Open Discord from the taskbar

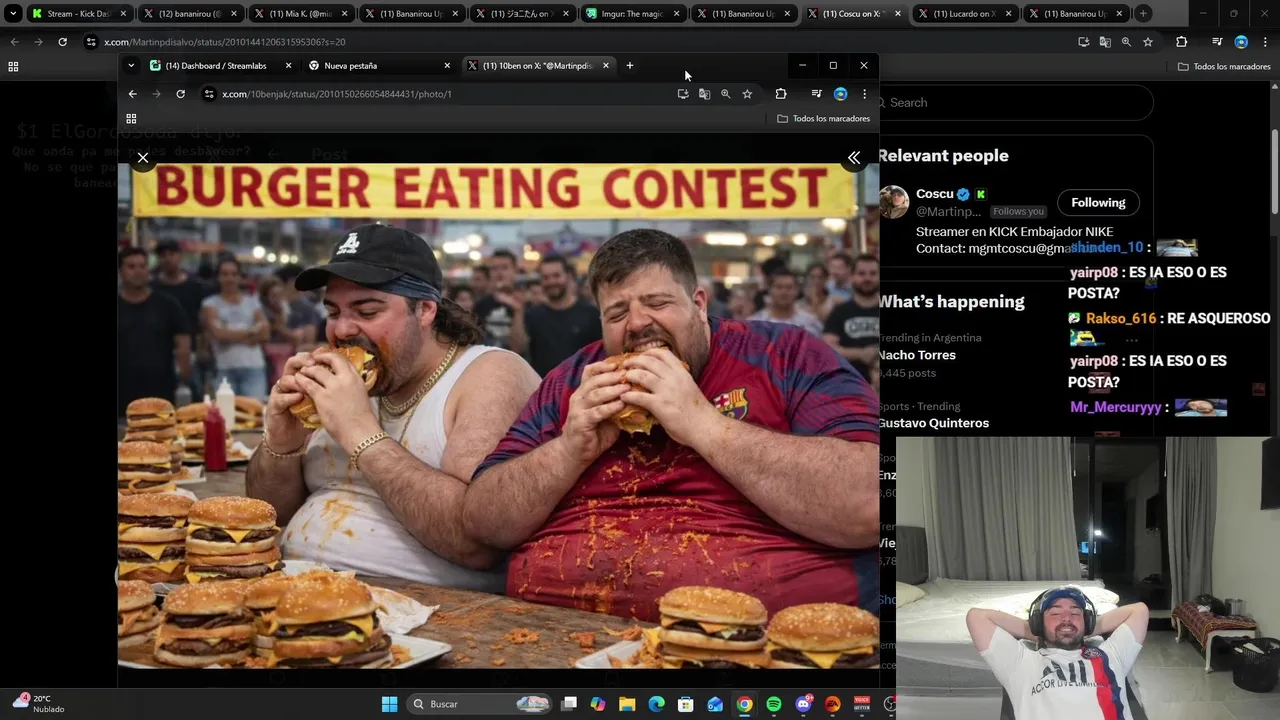(803, 704)
